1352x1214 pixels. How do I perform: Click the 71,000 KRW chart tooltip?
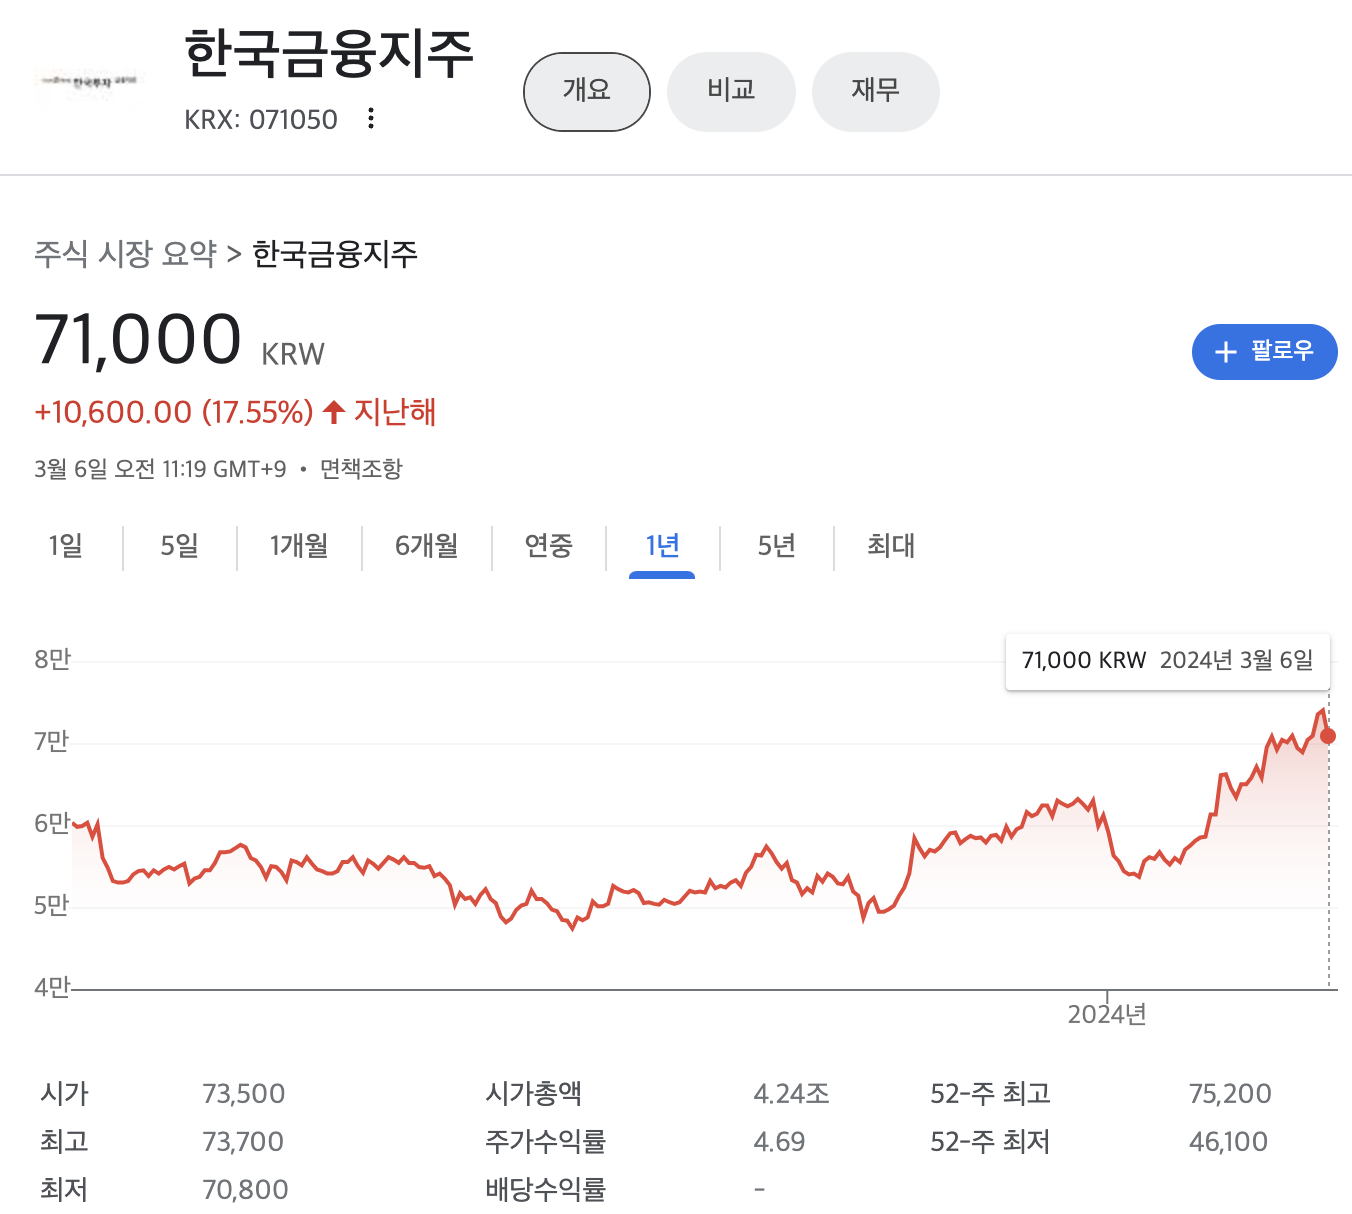point(1168,661)
